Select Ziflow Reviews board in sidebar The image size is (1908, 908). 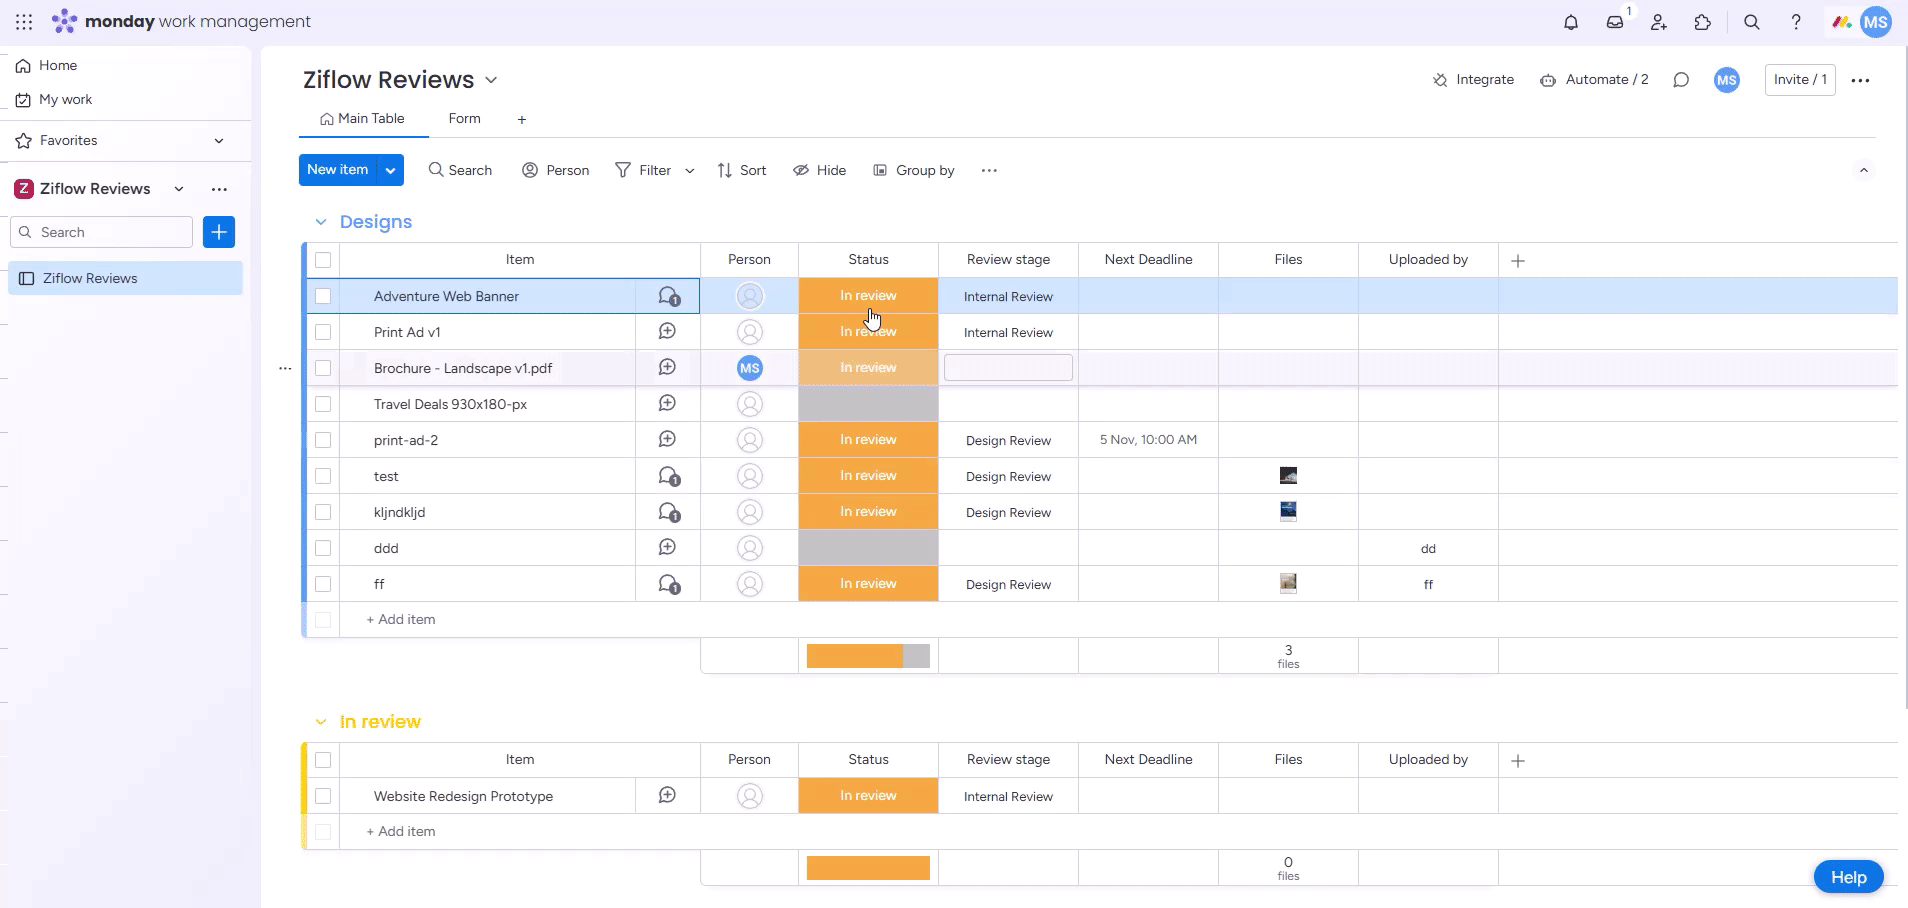126,278
